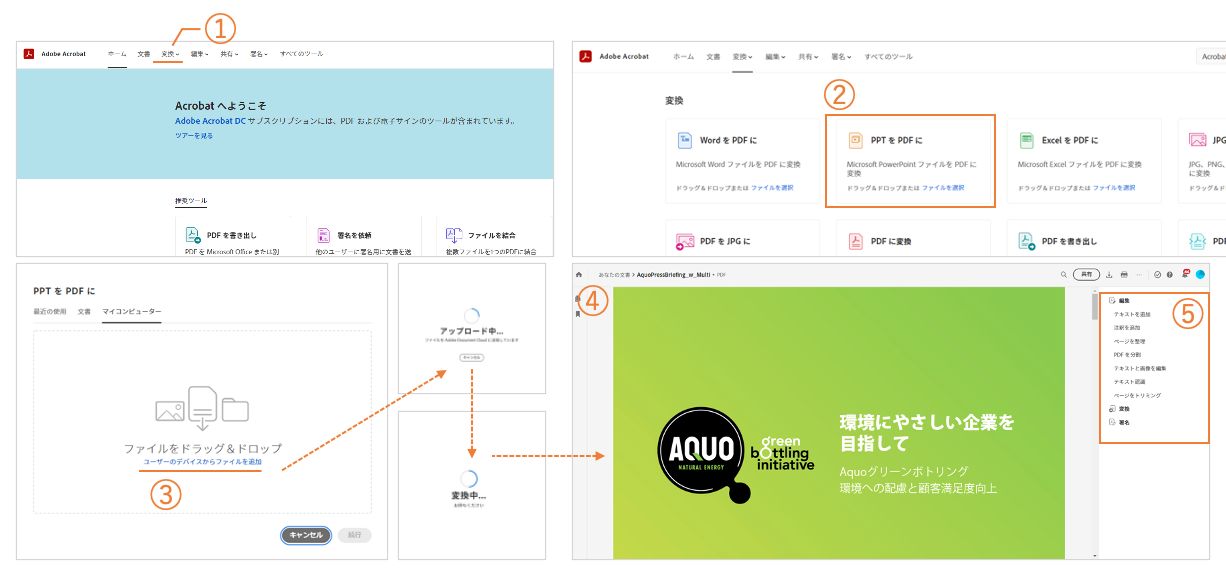Click the 署名 section icon in the right panel
Image resolution: width=1226 pixels, height=577 pixels.
(1112, 422)
